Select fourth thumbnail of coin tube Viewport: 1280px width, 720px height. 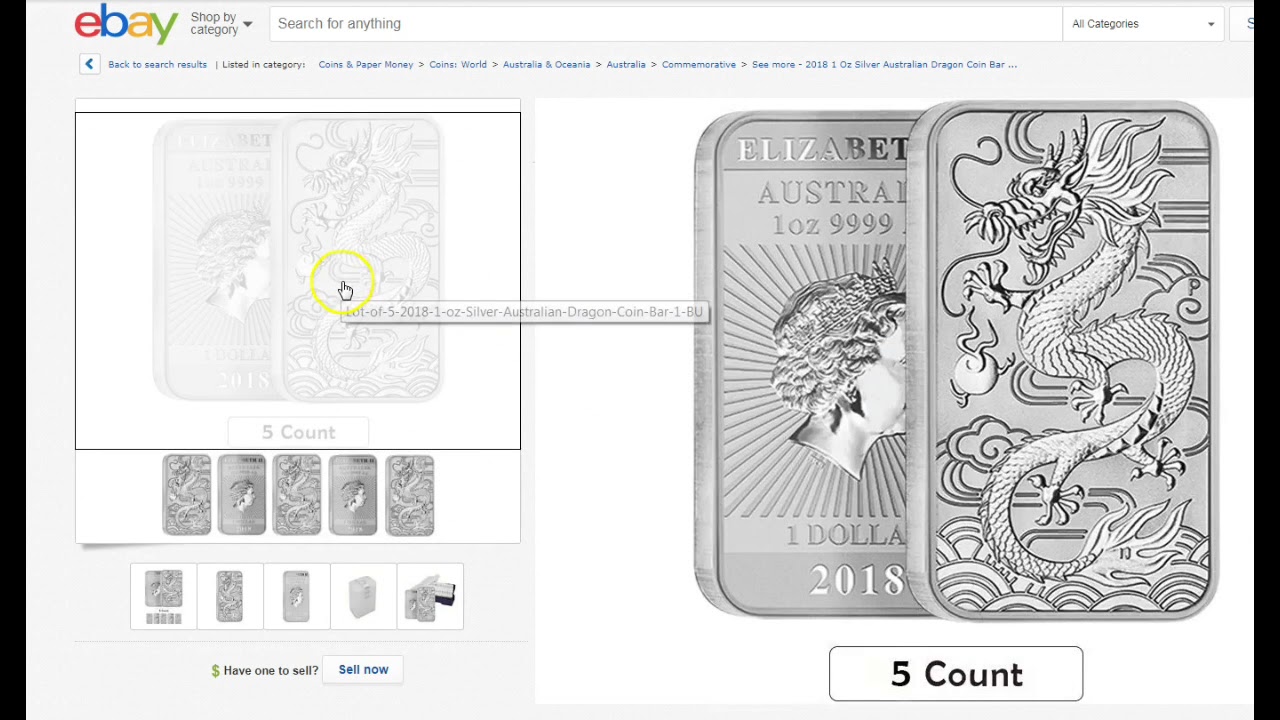pos(363,596)
